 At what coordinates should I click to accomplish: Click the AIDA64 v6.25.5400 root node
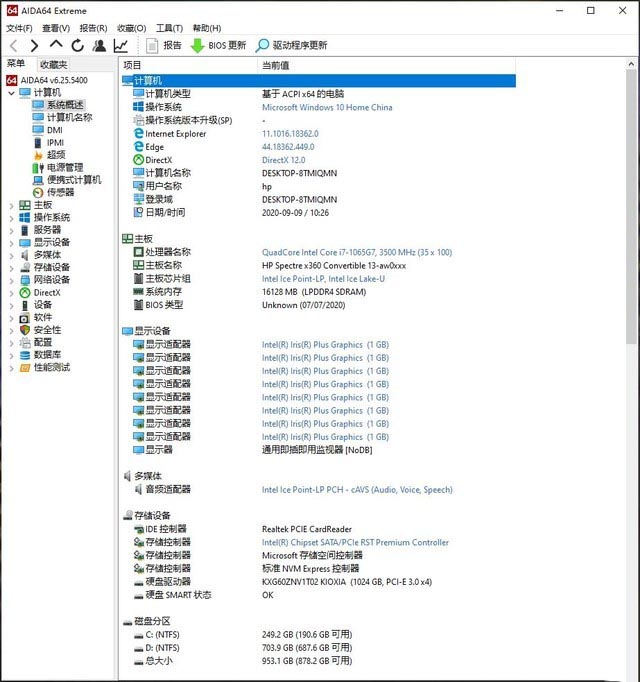click(x=54, y=80)
